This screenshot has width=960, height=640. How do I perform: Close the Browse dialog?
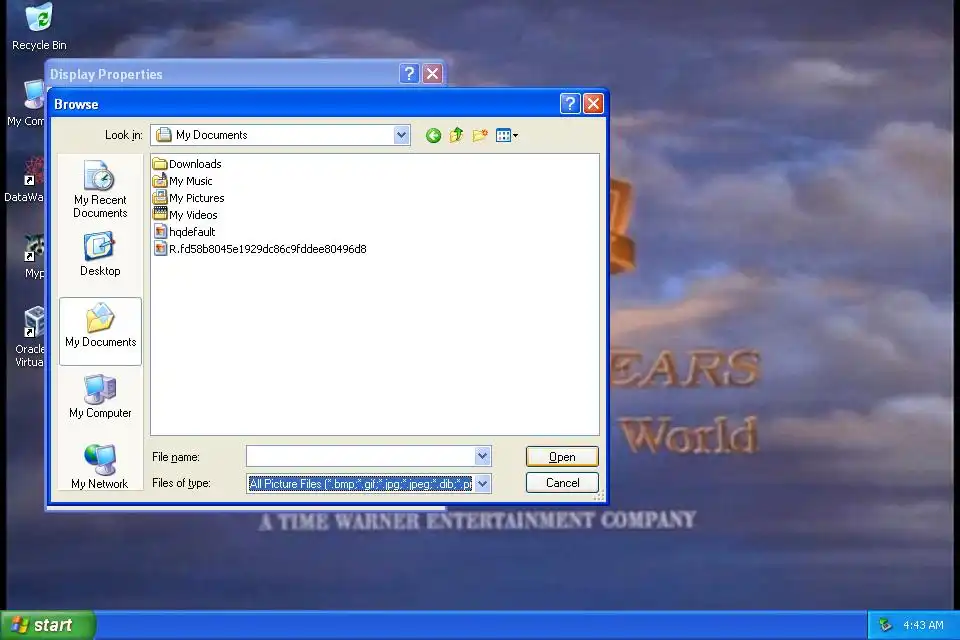[x=593, y=104]
